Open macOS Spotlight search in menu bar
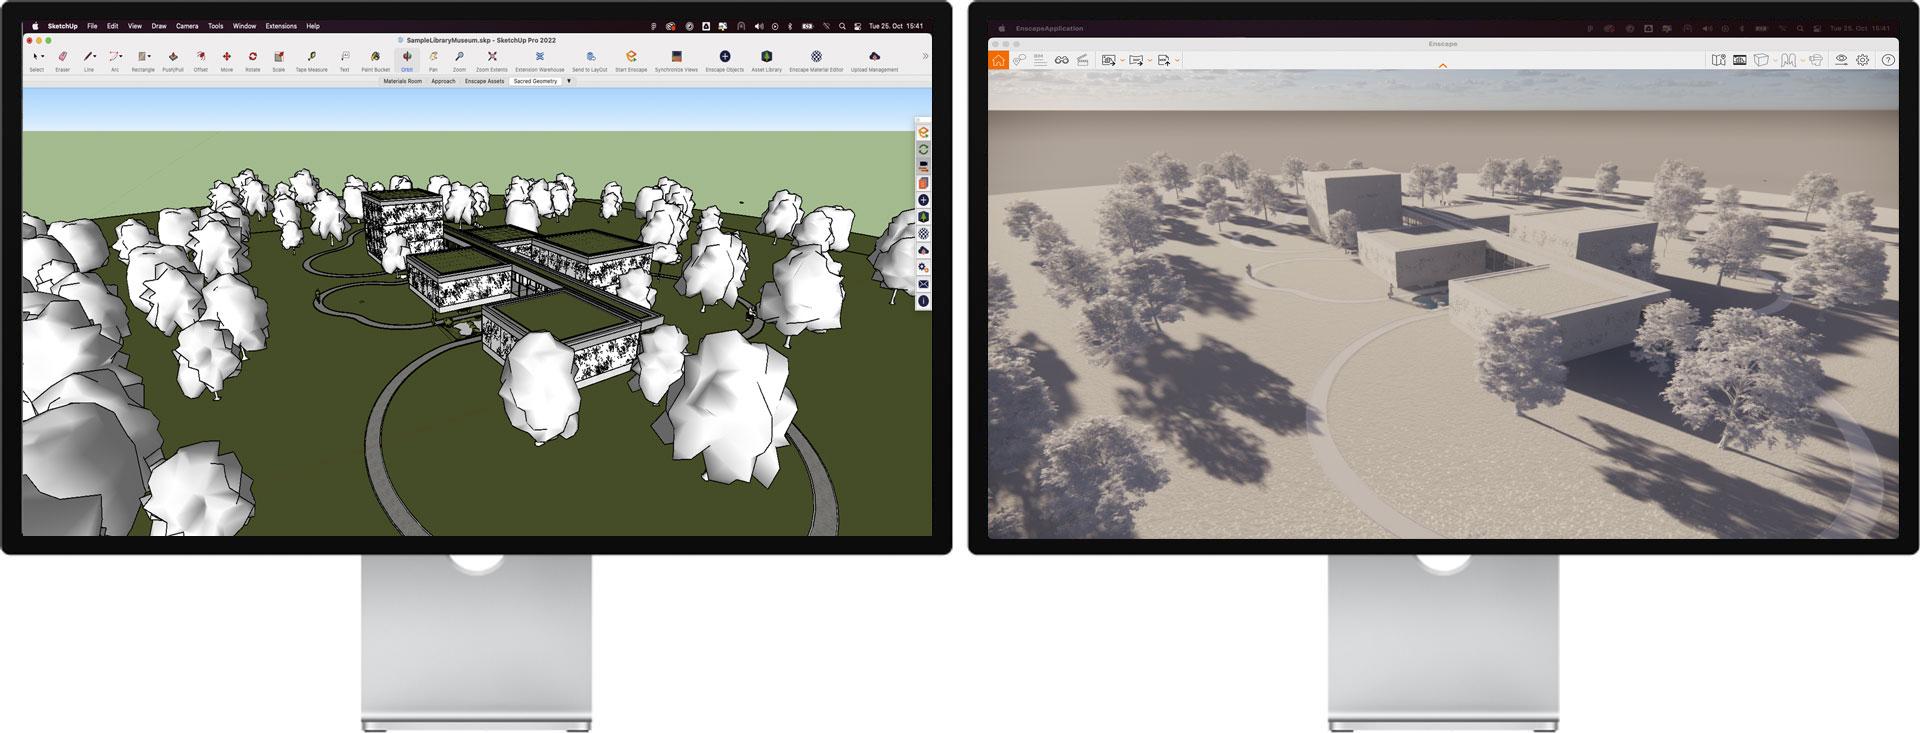This screenshot has width=1920, height=733. click(x=843, y=26)
